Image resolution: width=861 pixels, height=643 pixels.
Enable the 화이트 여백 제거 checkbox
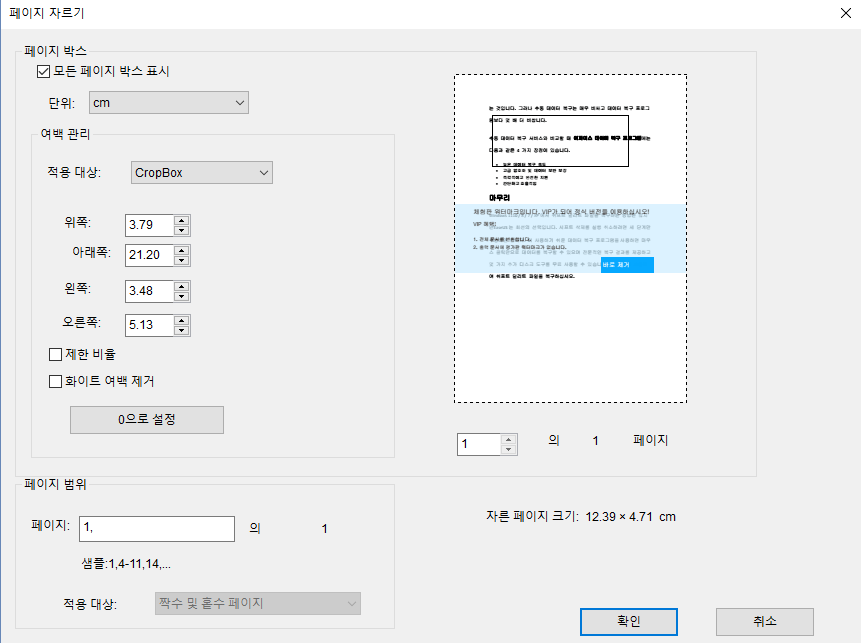[56, 381]
